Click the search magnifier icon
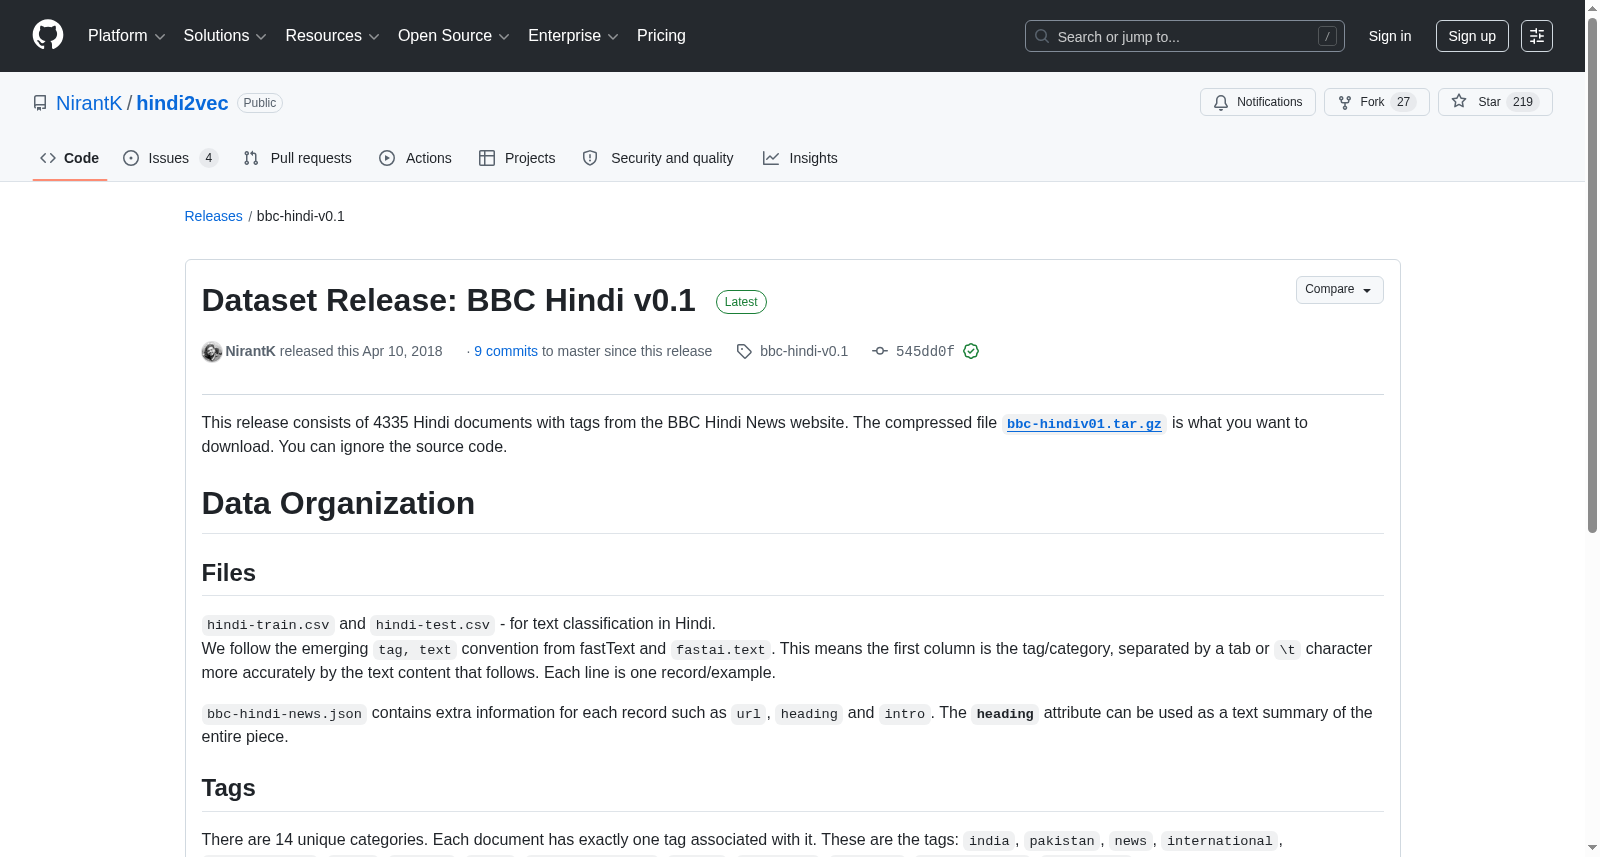Image resolution: width=1600 pixels, height=857 pixels. (1042, 36)
